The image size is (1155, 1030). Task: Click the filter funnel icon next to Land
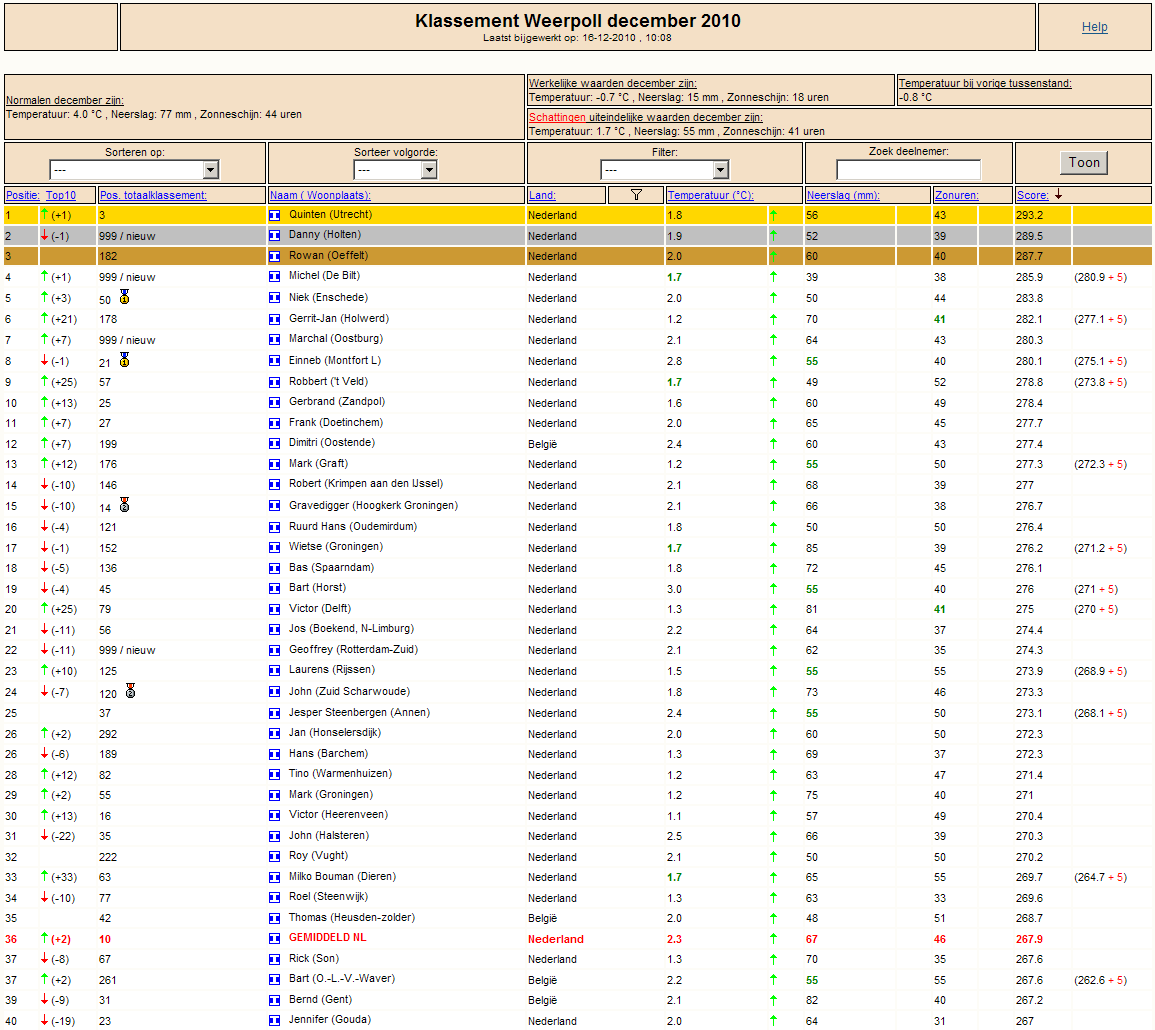click(x=636, y=195)
